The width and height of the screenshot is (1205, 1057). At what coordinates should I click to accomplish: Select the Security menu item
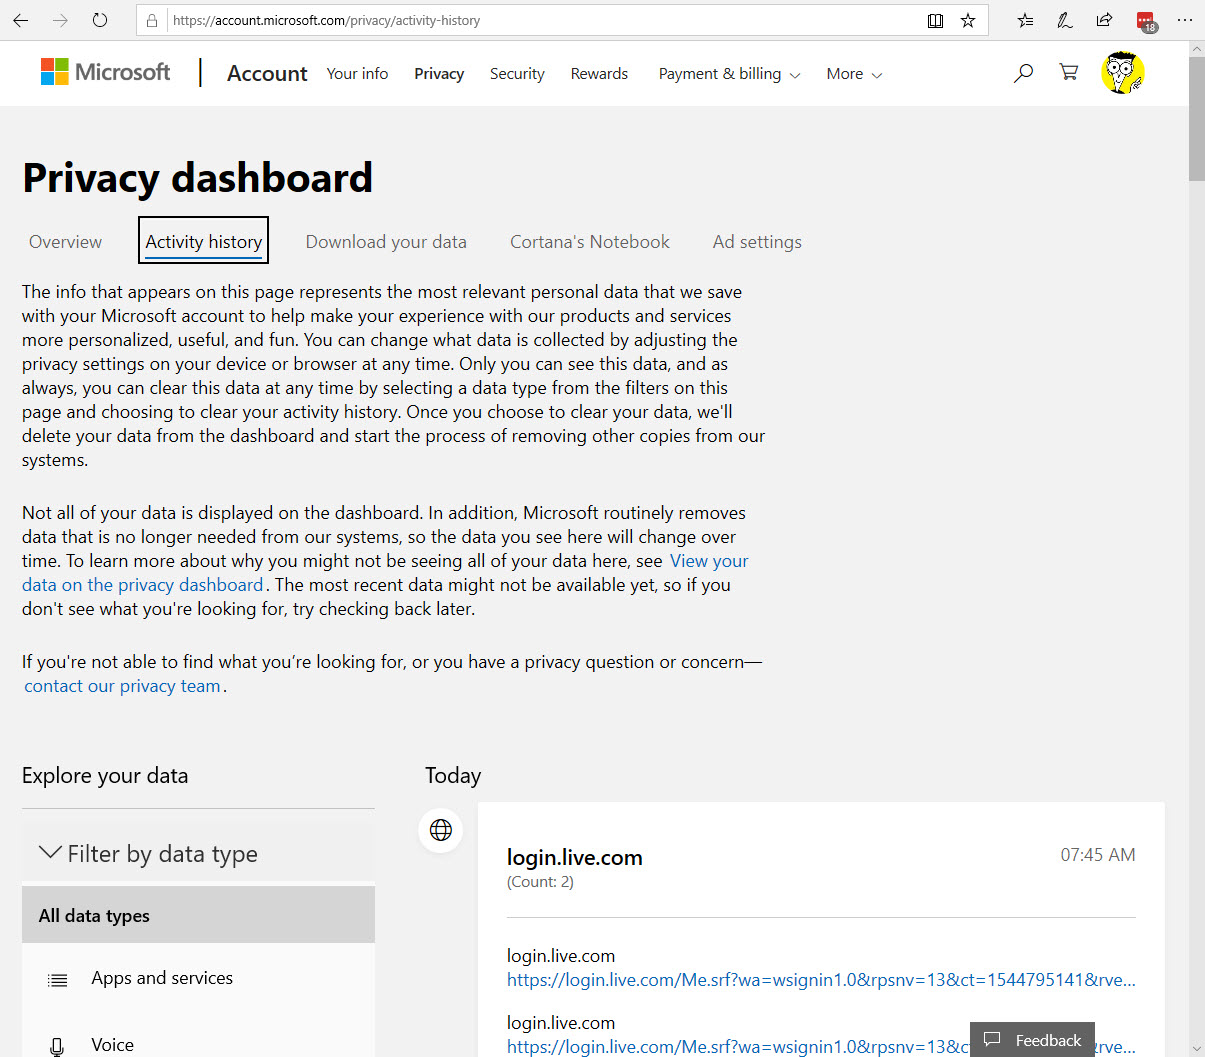(x=517, y=74)
